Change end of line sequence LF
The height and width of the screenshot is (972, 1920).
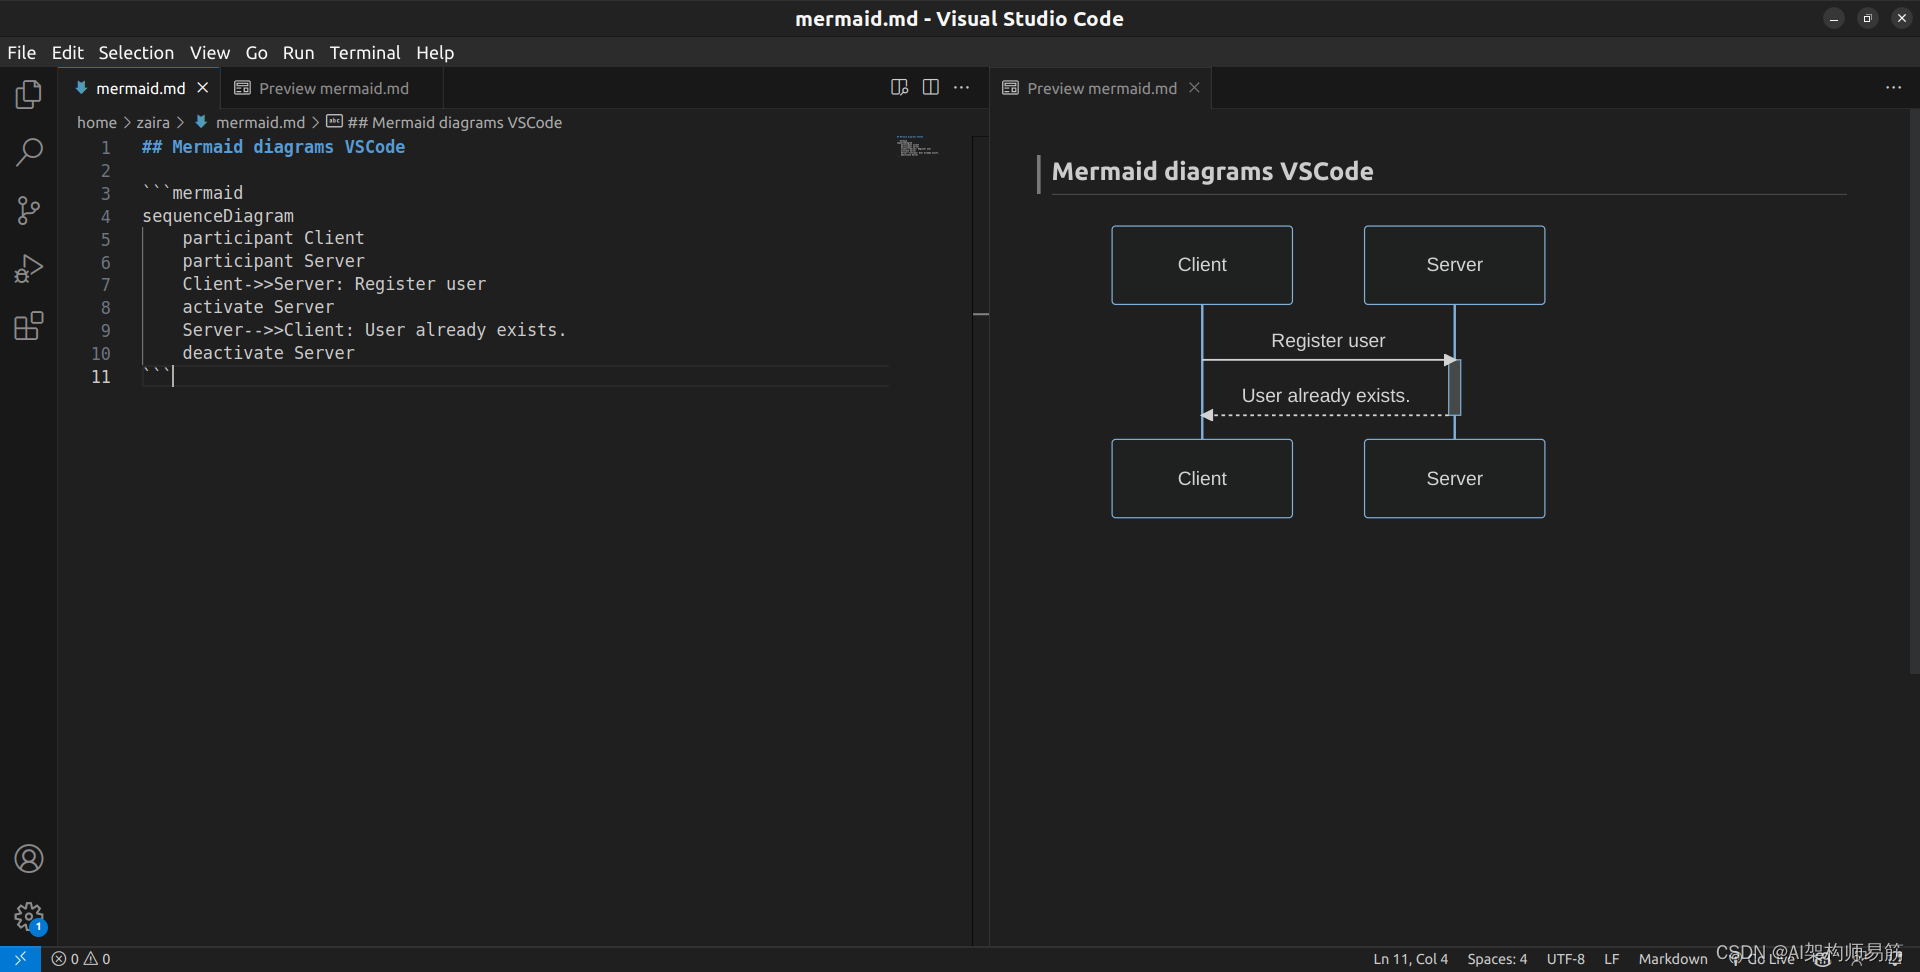[1612, 959]
